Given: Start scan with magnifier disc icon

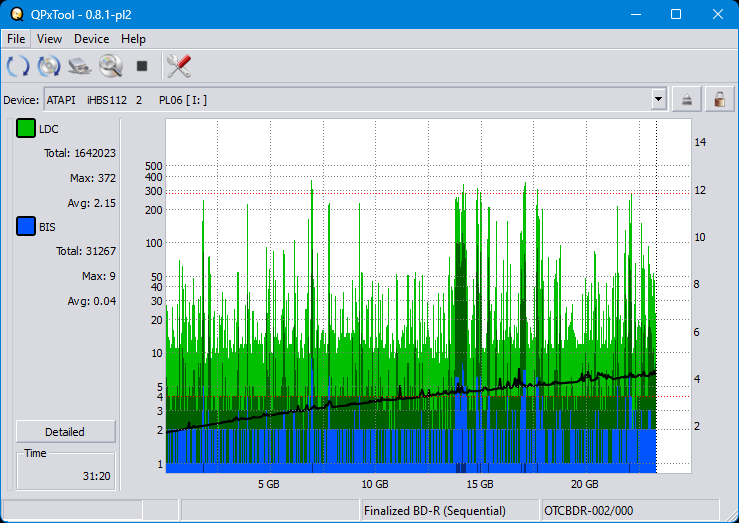Looking at the screenshot, I should (111, 65).
